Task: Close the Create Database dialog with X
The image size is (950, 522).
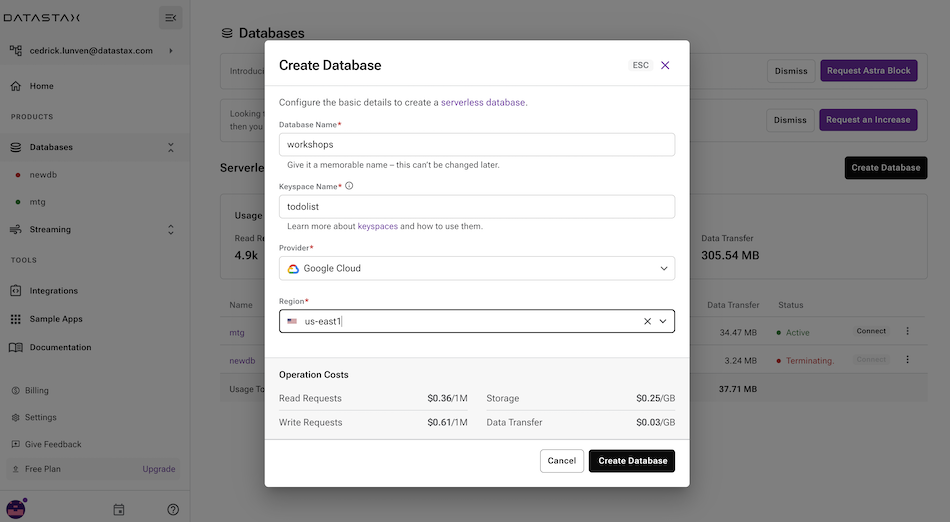Action: pos(665,65)
